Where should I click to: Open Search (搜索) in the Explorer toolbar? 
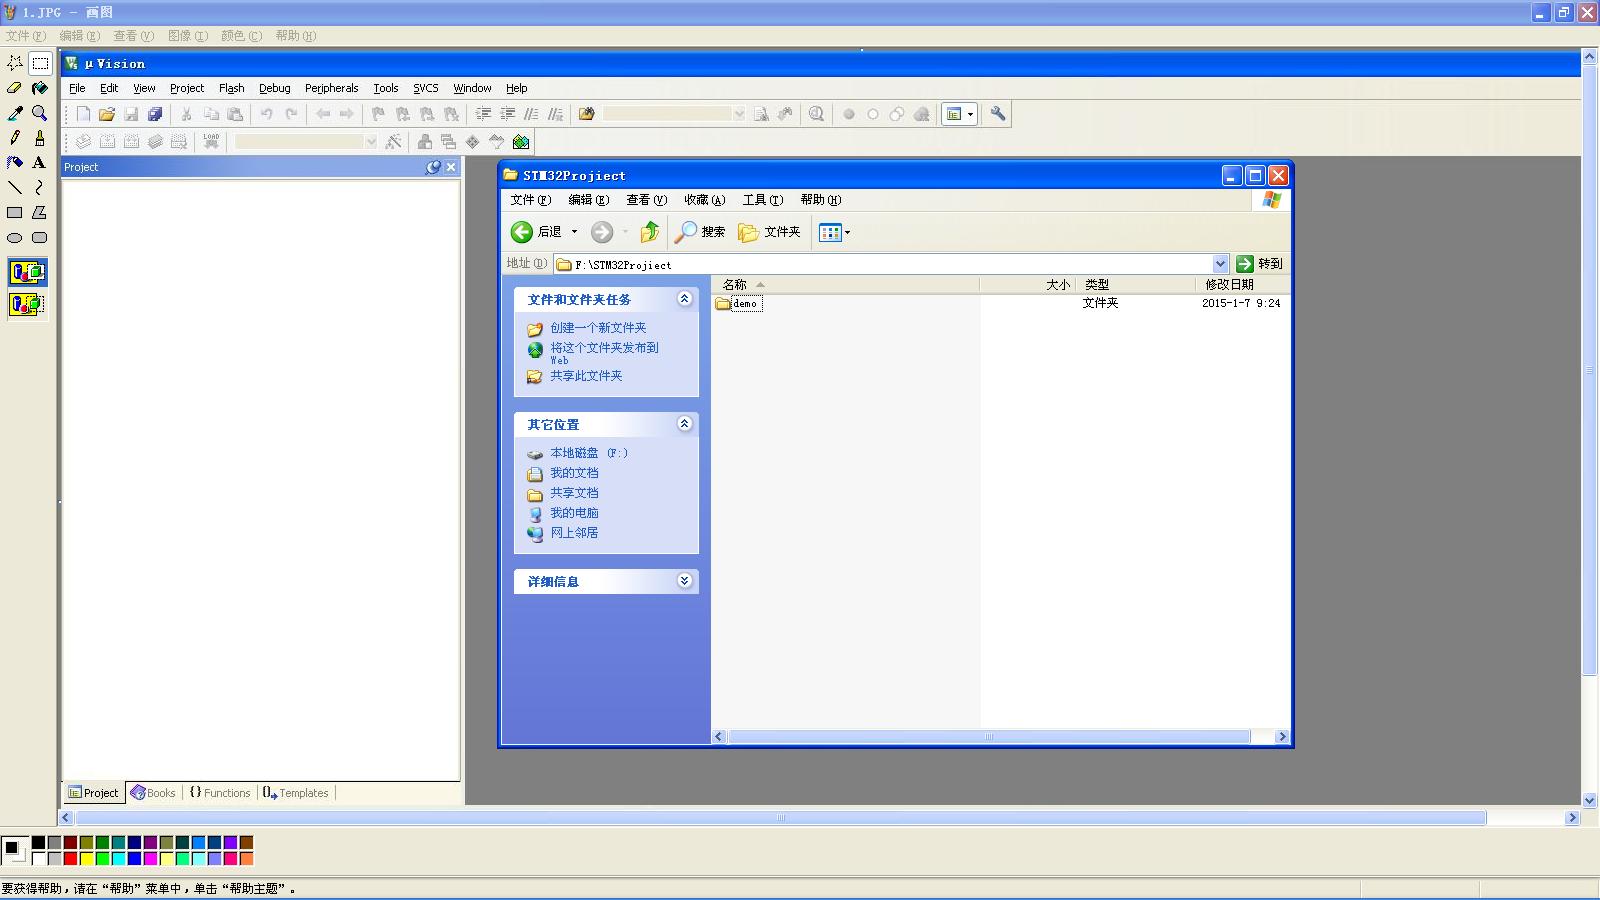[x=700, y=232]
